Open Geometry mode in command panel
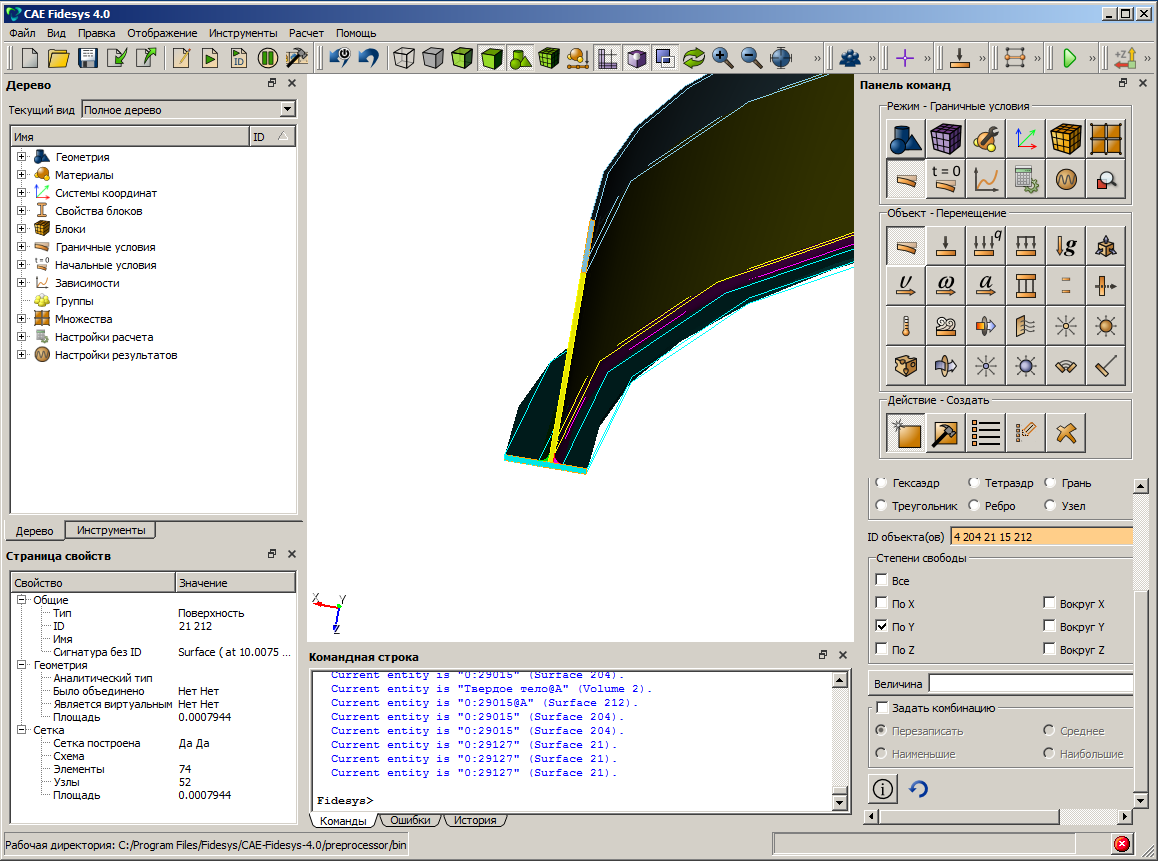Image resolution: width=1158 pixels, height=861 pixels. tap(905, 138)
